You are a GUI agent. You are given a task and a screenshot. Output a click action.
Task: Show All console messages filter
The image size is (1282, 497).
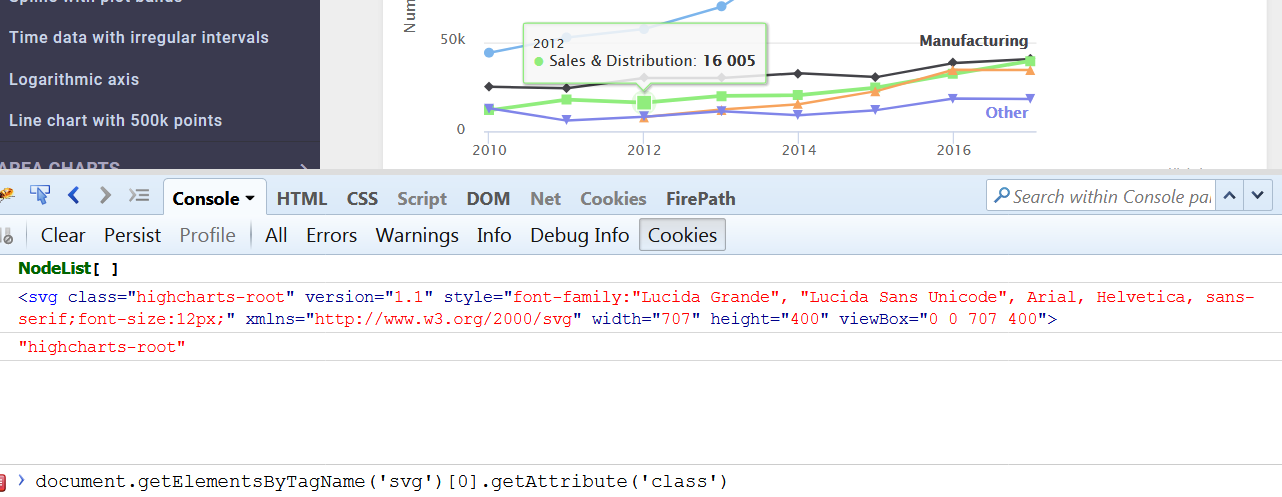(276, 235)
